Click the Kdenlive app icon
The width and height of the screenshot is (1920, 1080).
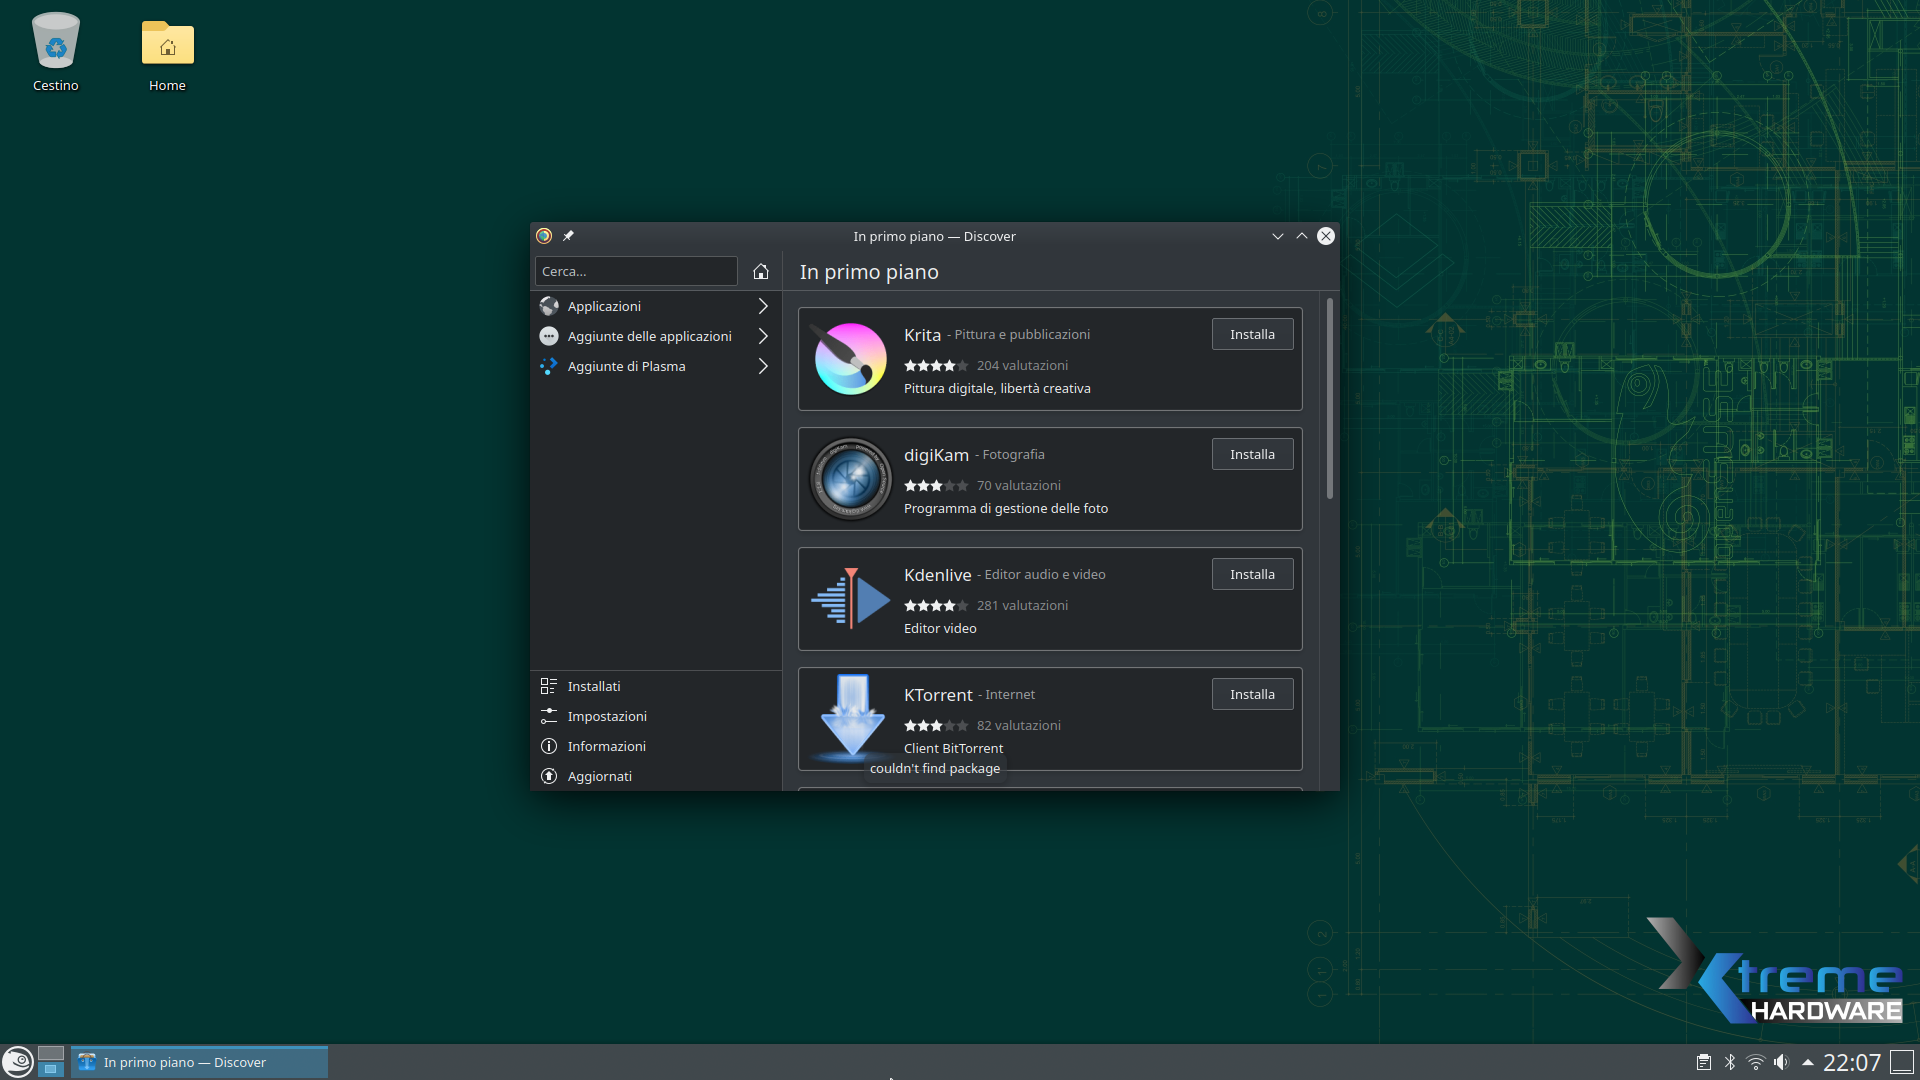coord(850,599)
